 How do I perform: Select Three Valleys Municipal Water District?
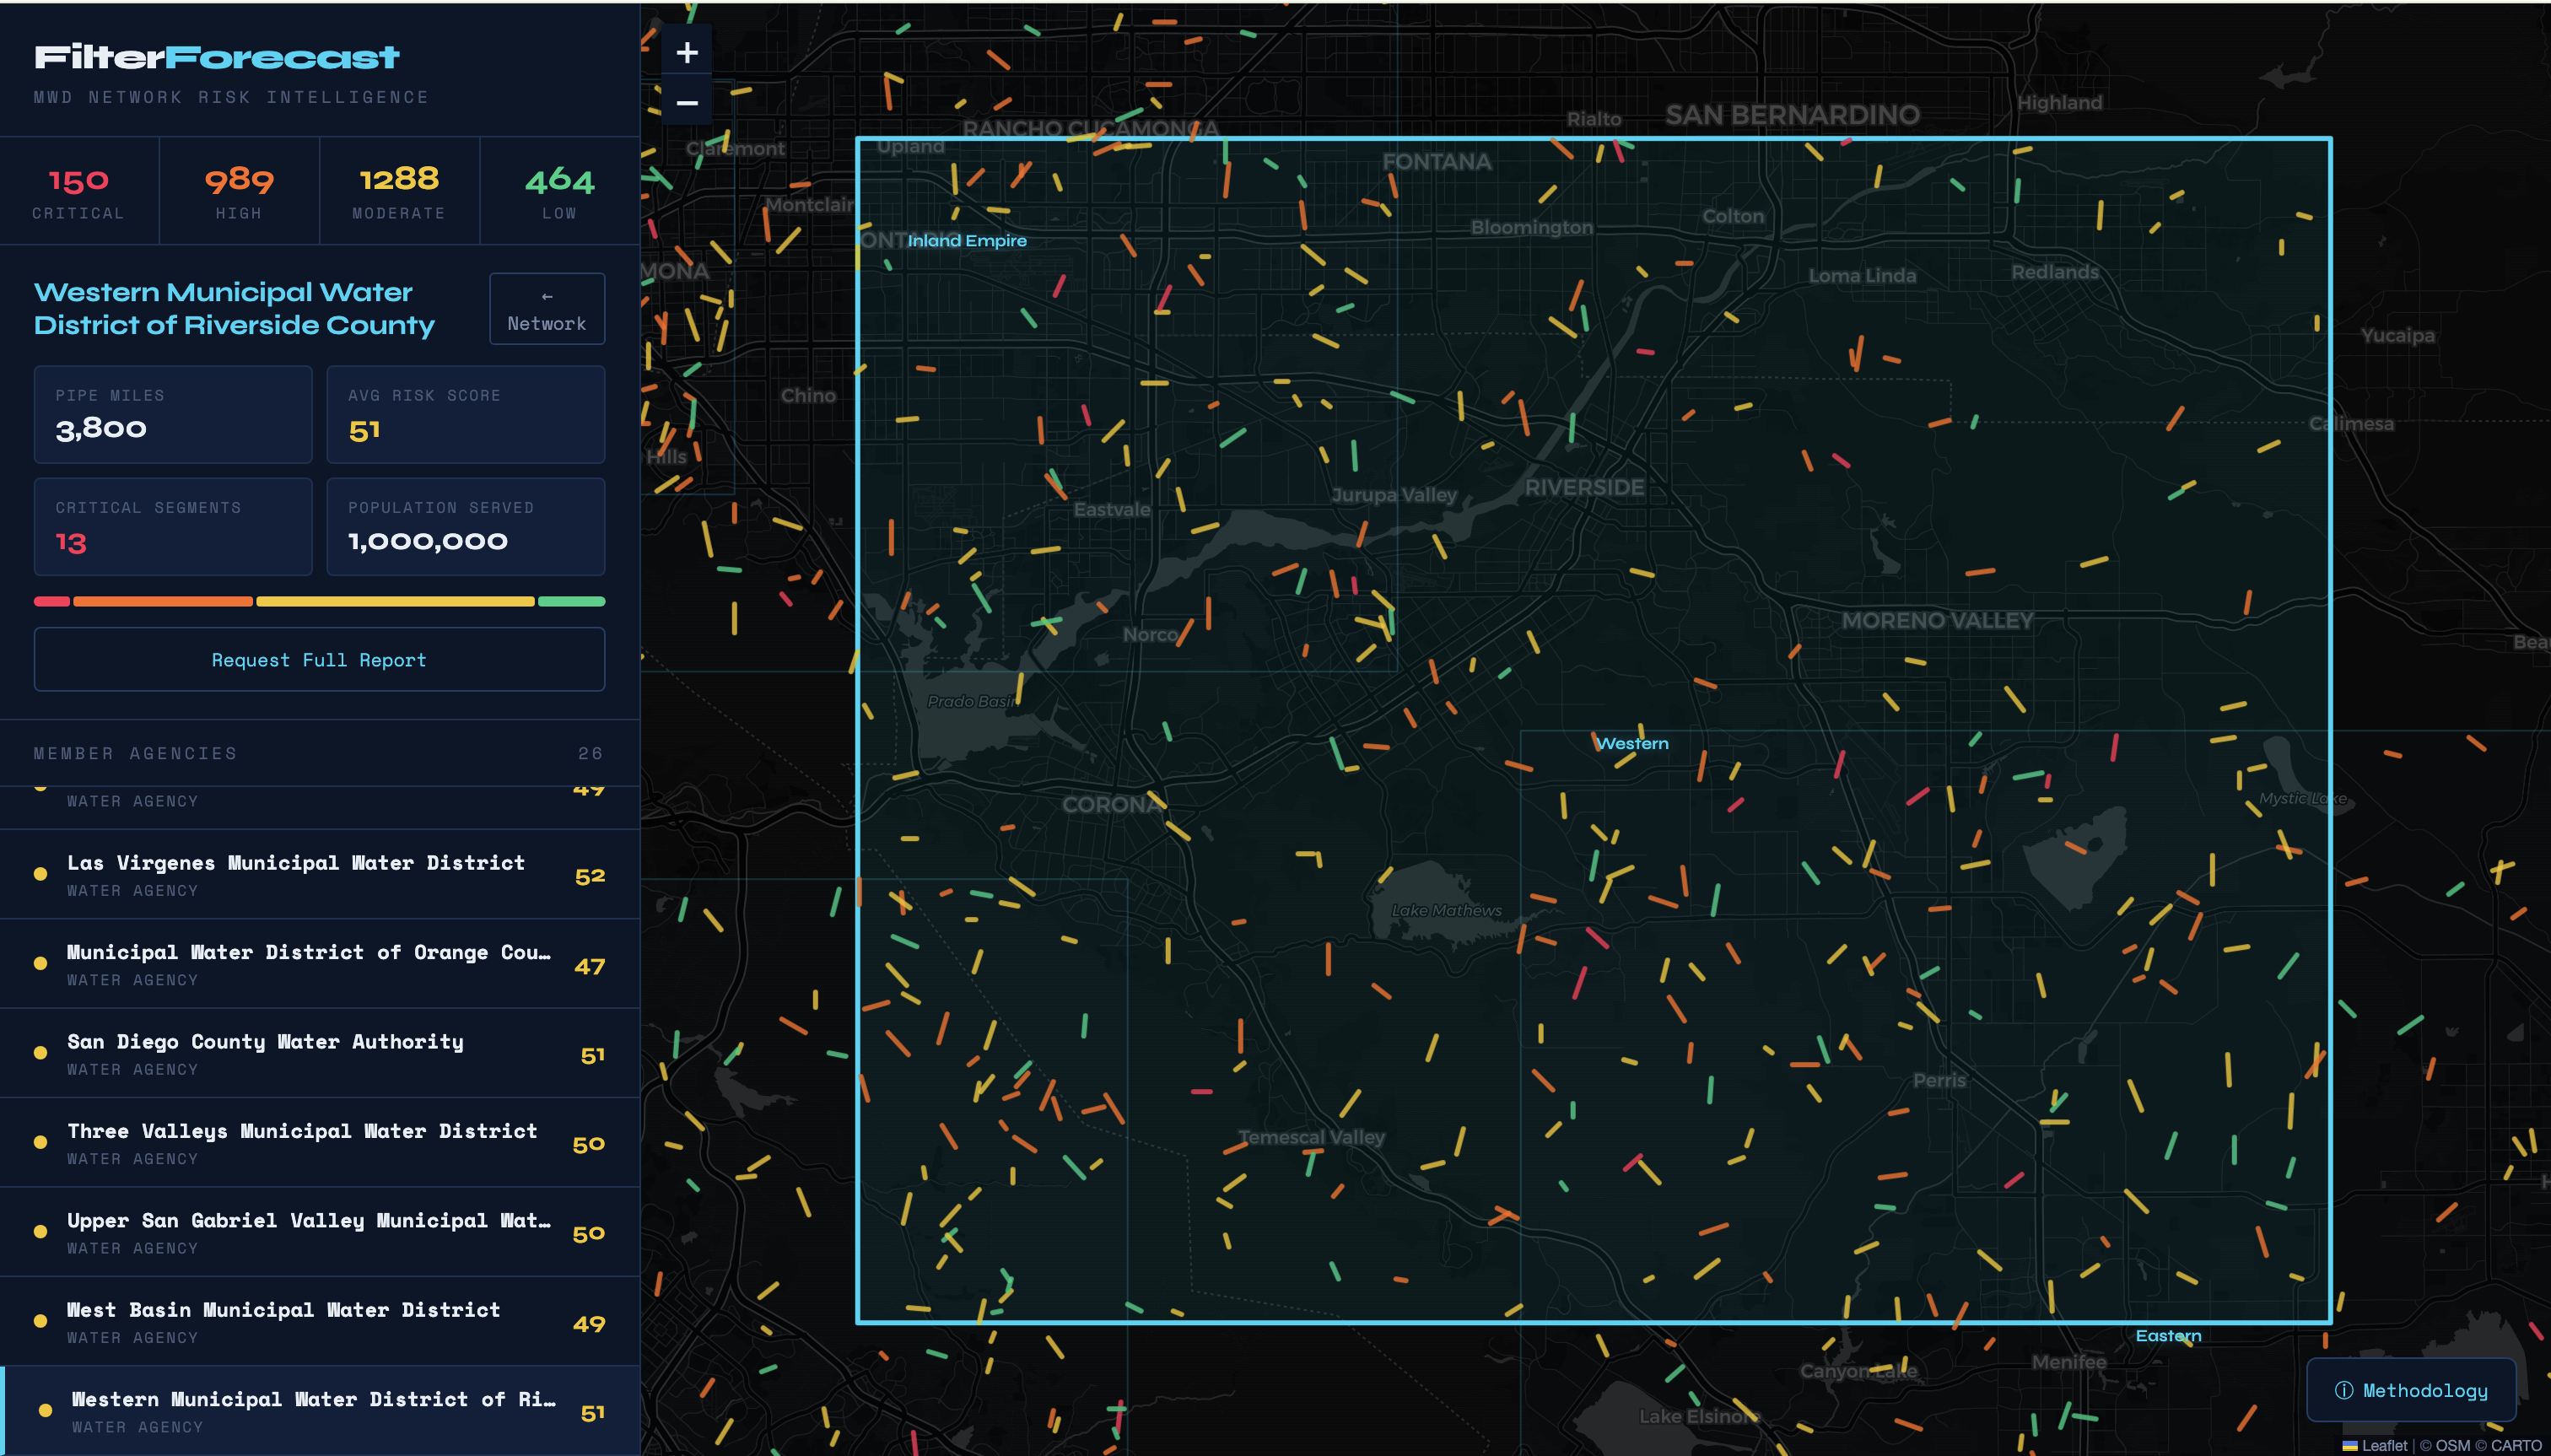point(319,1143)
